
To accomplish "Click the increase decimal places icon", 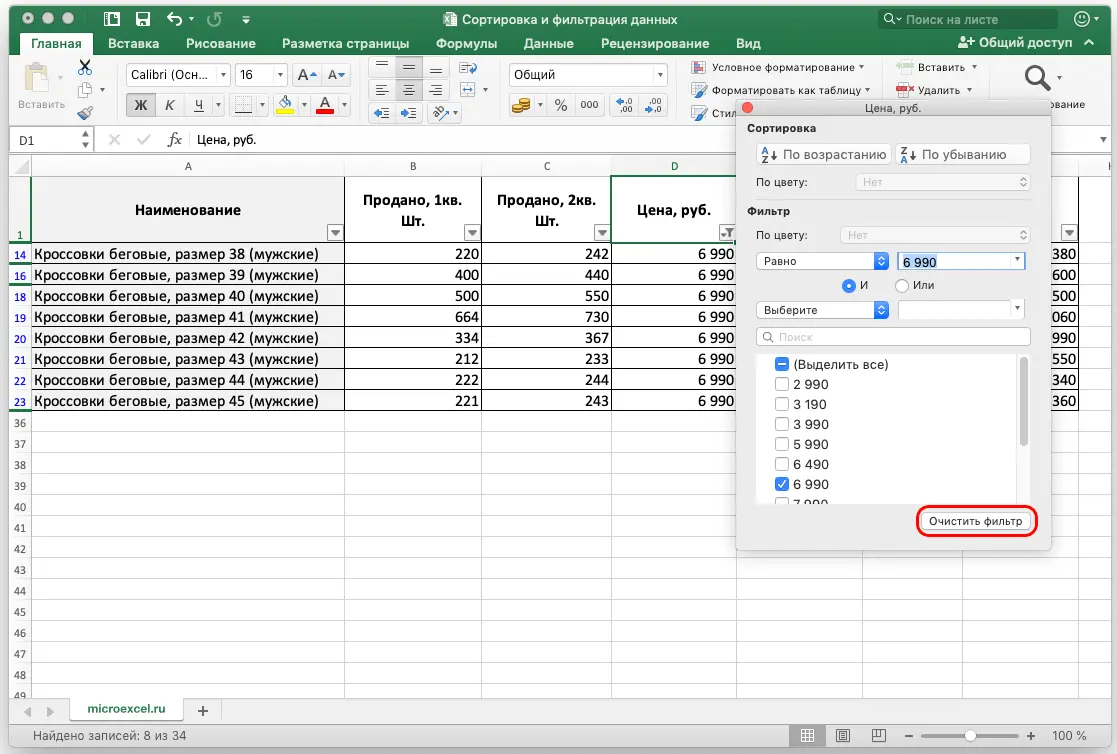I will [x=624, y=105].
